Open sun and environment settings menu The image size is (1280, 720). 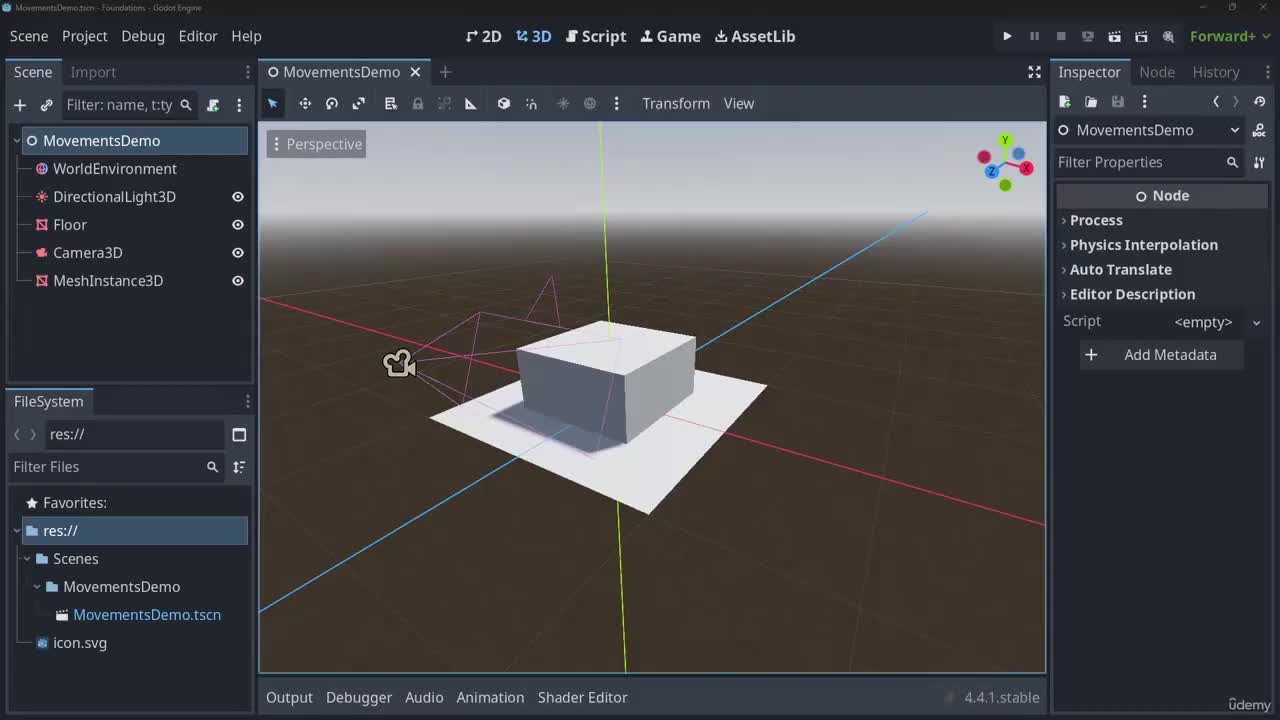(616, 103)
